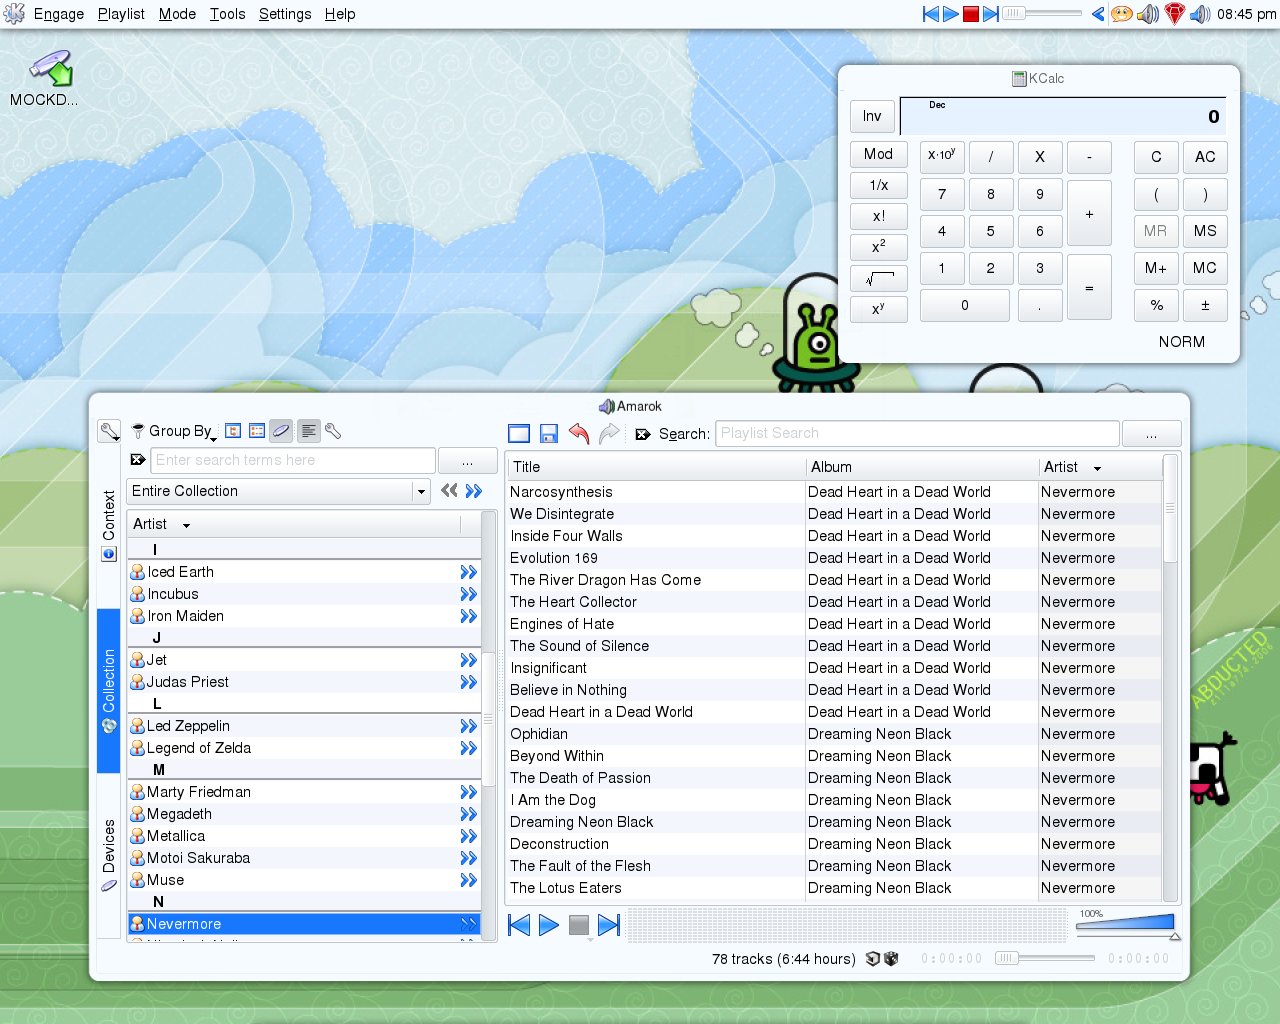Open the Engage menu

59,14
